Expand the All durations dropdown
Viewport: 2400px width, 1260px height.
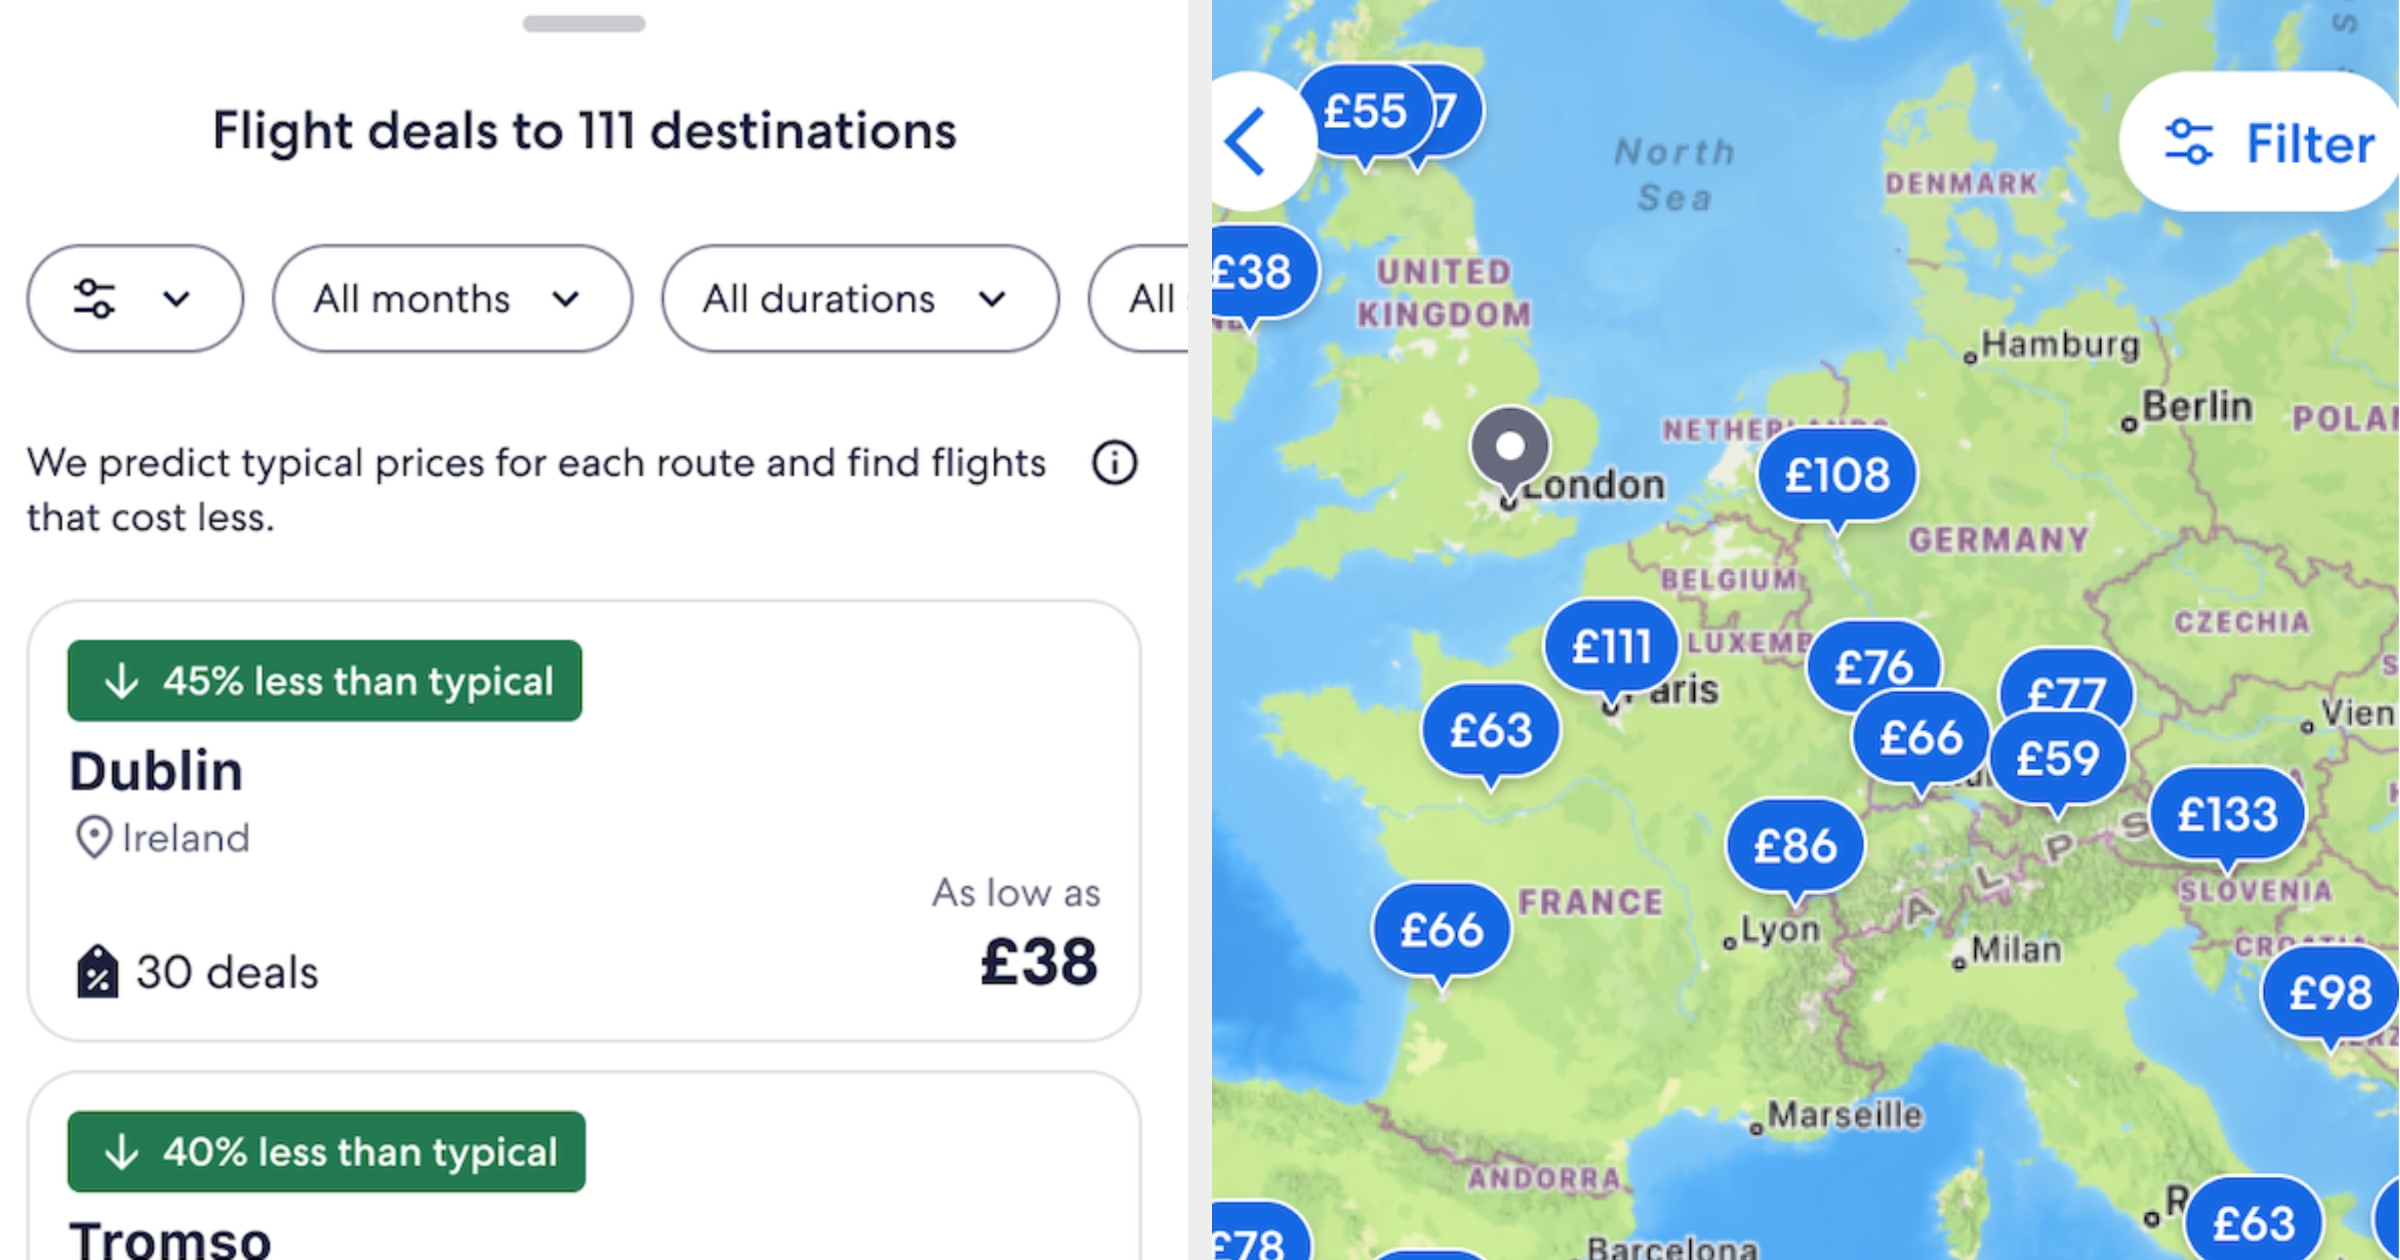pos(859,299)
